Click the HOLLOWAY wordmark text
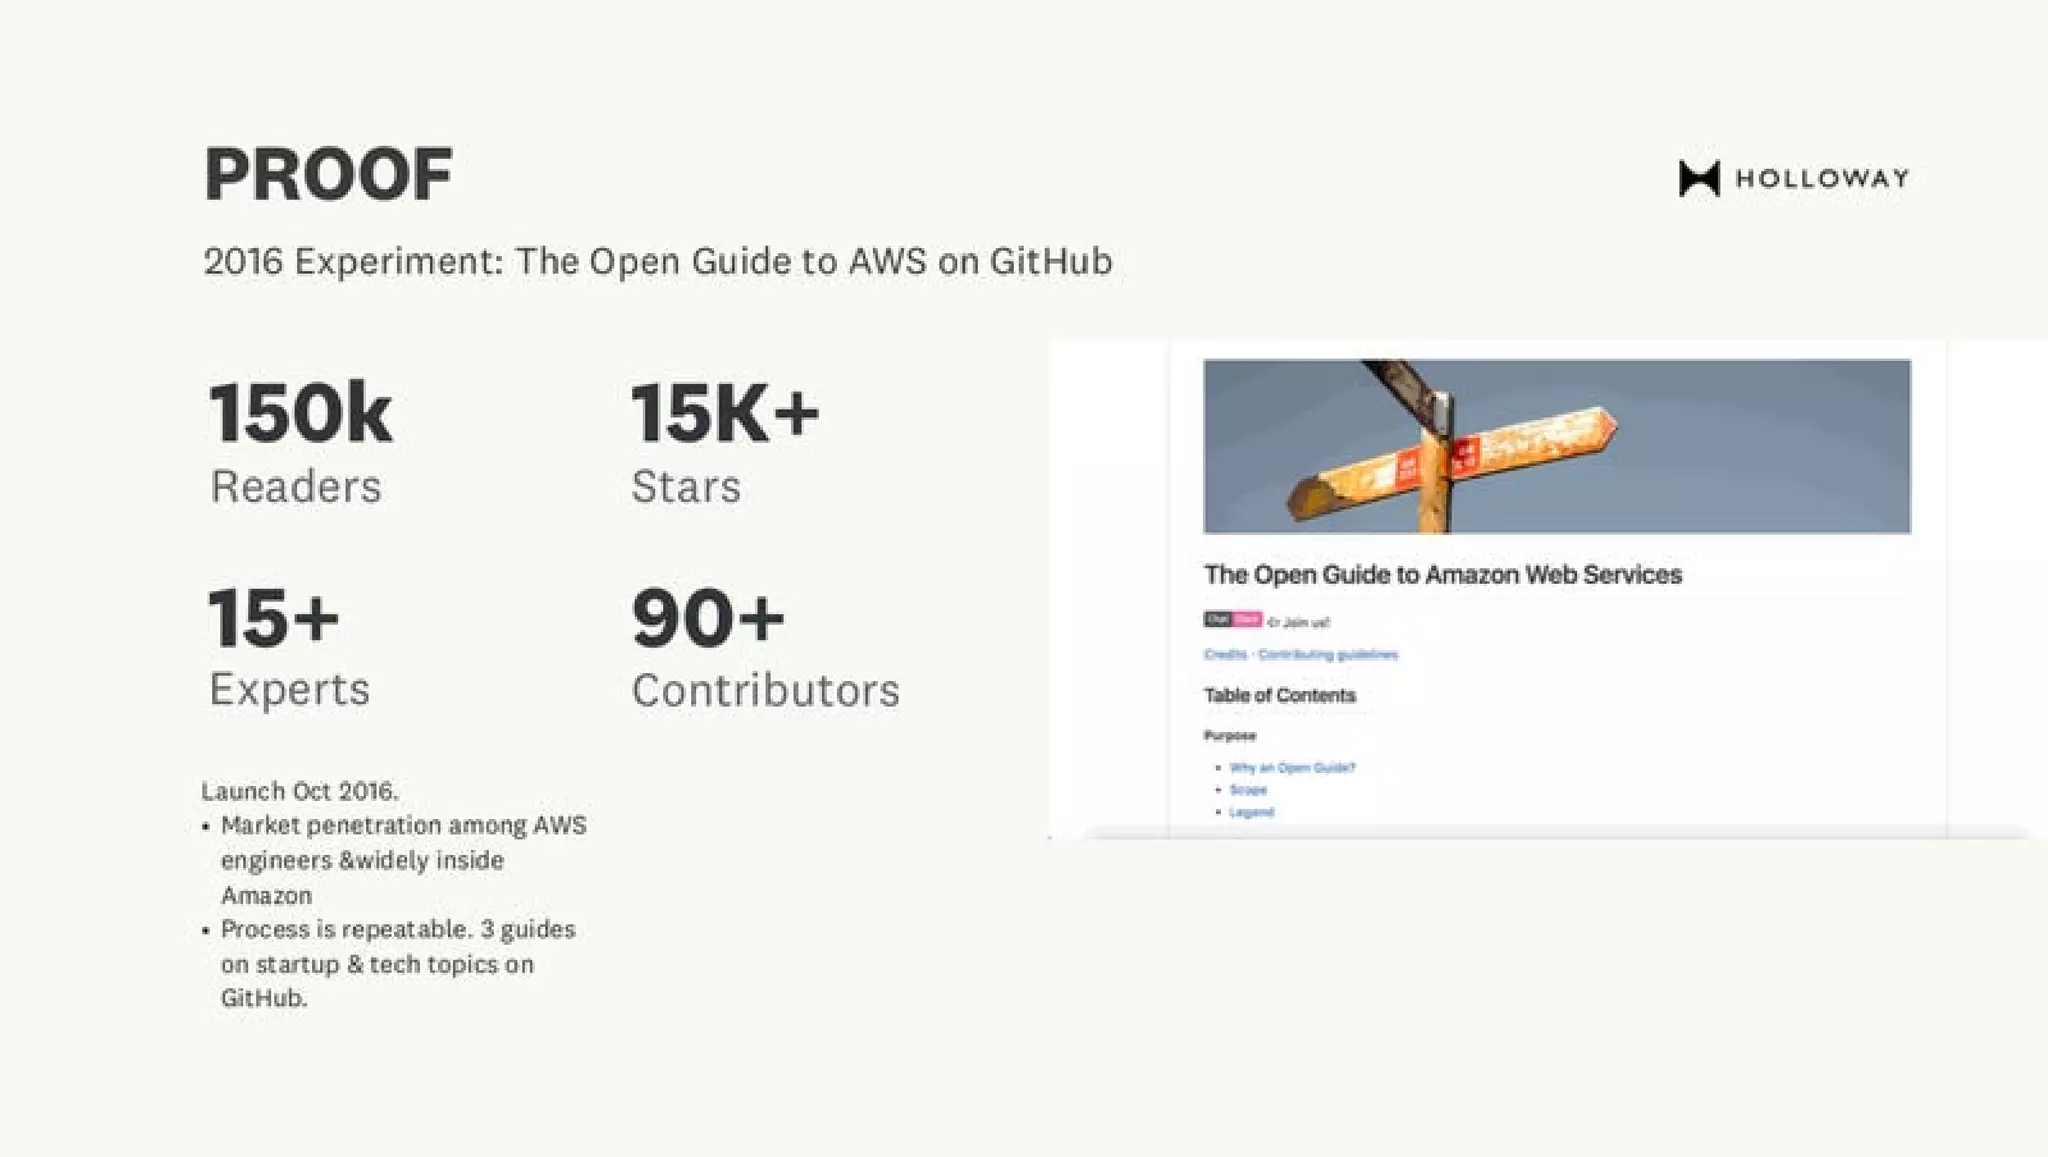Image resolution: width=2048 pixels, height=1157 pixels. [x=1822, y=179]
